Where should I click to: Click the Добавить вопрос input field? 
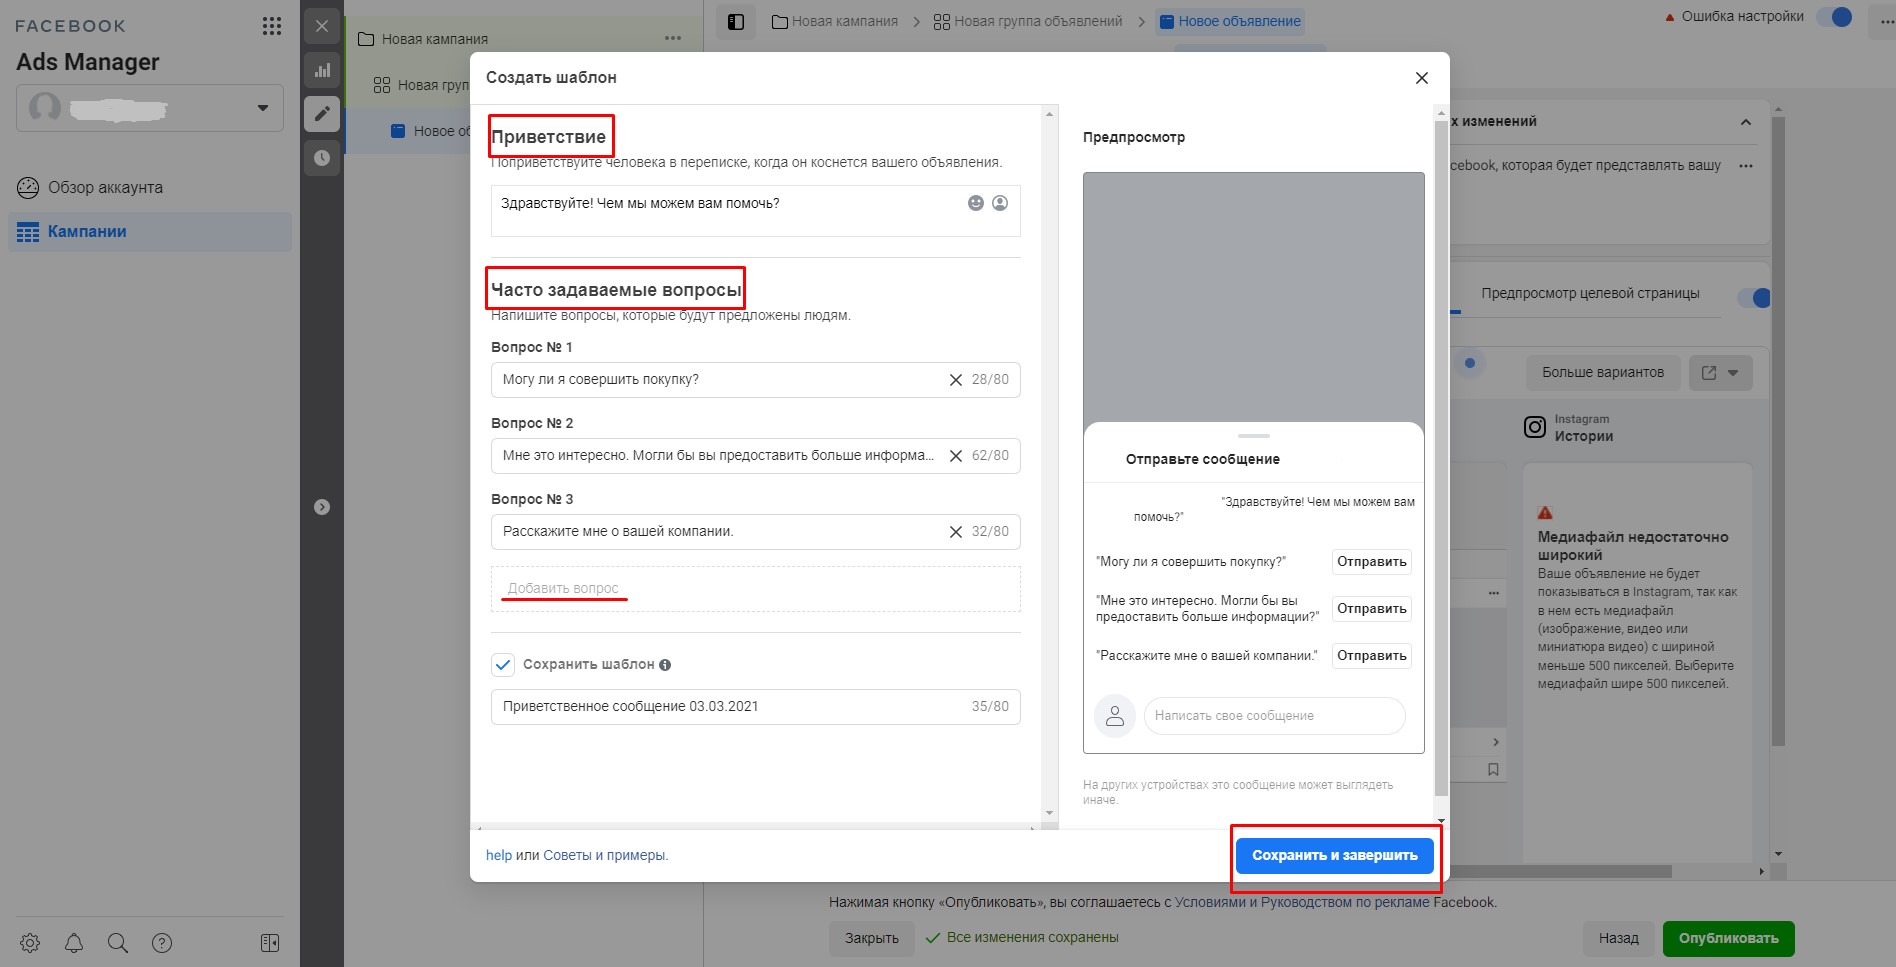coord(756,589)
